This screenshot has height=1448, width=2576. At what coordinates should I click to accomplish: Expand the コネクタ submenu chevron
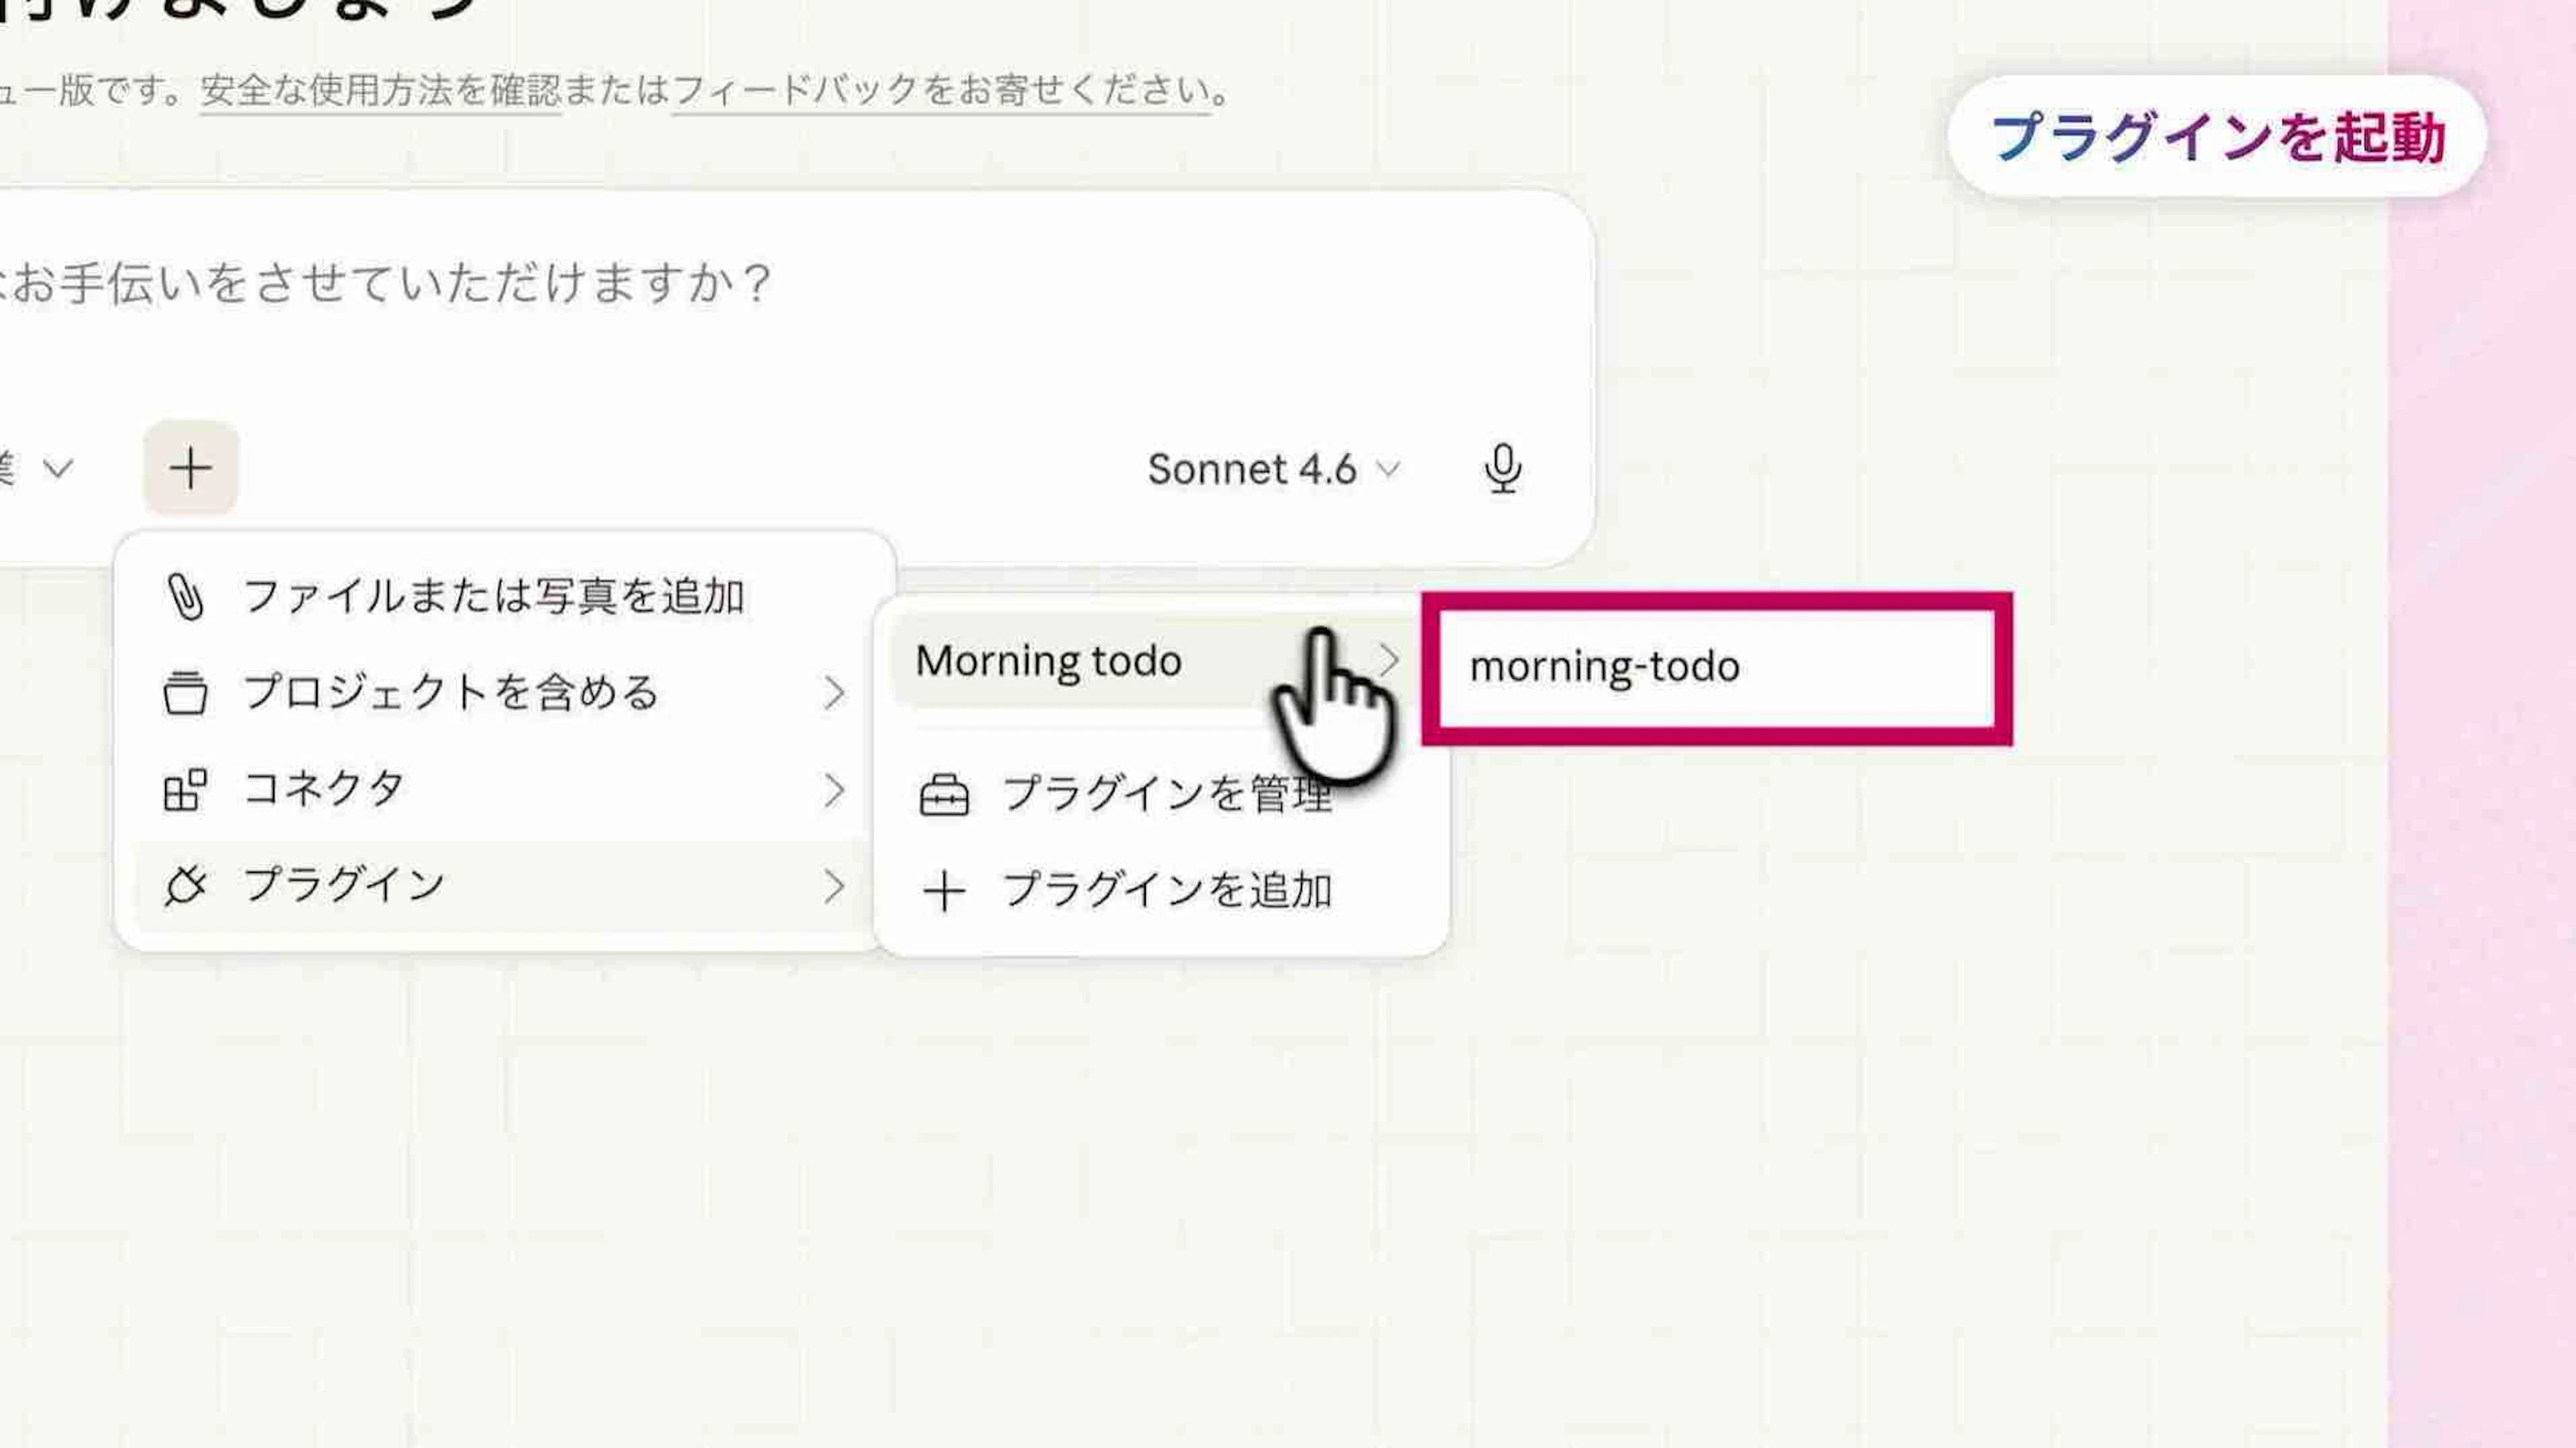pyautogui.click(x=834, y=790)
